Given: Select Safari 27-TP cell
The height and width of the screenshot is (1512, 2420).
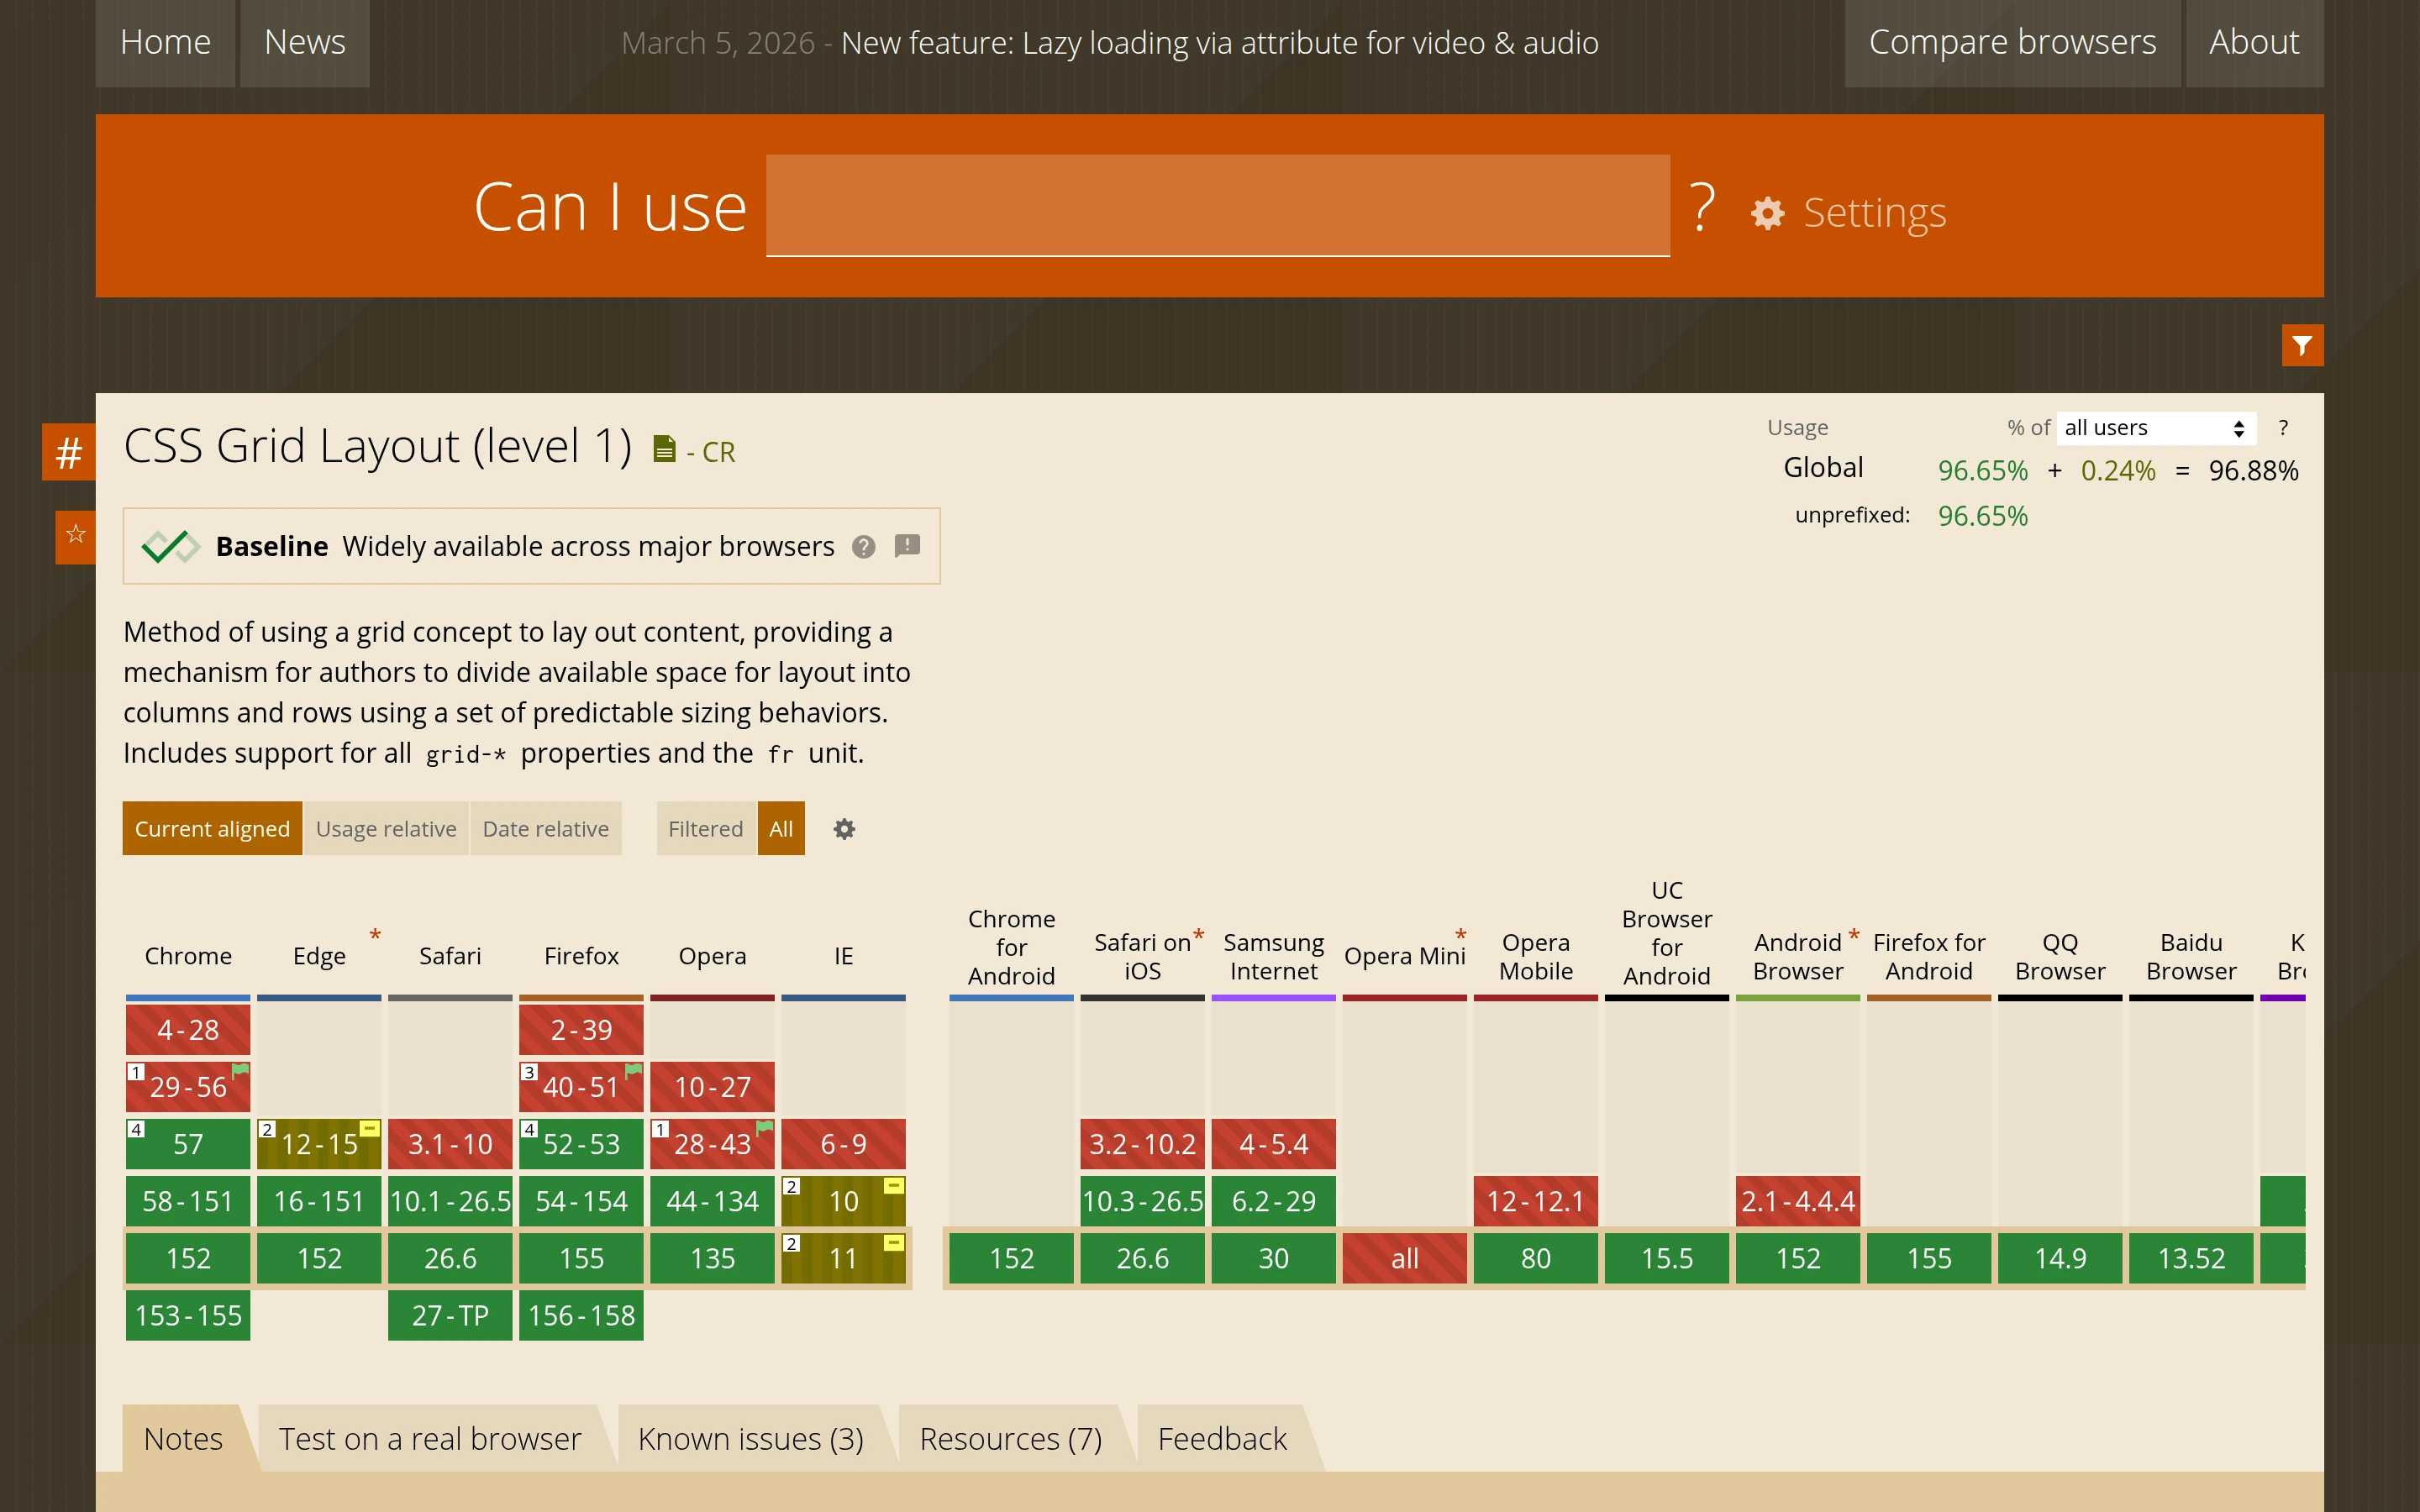Looking at the screenshot, I should pos(450,1315).
